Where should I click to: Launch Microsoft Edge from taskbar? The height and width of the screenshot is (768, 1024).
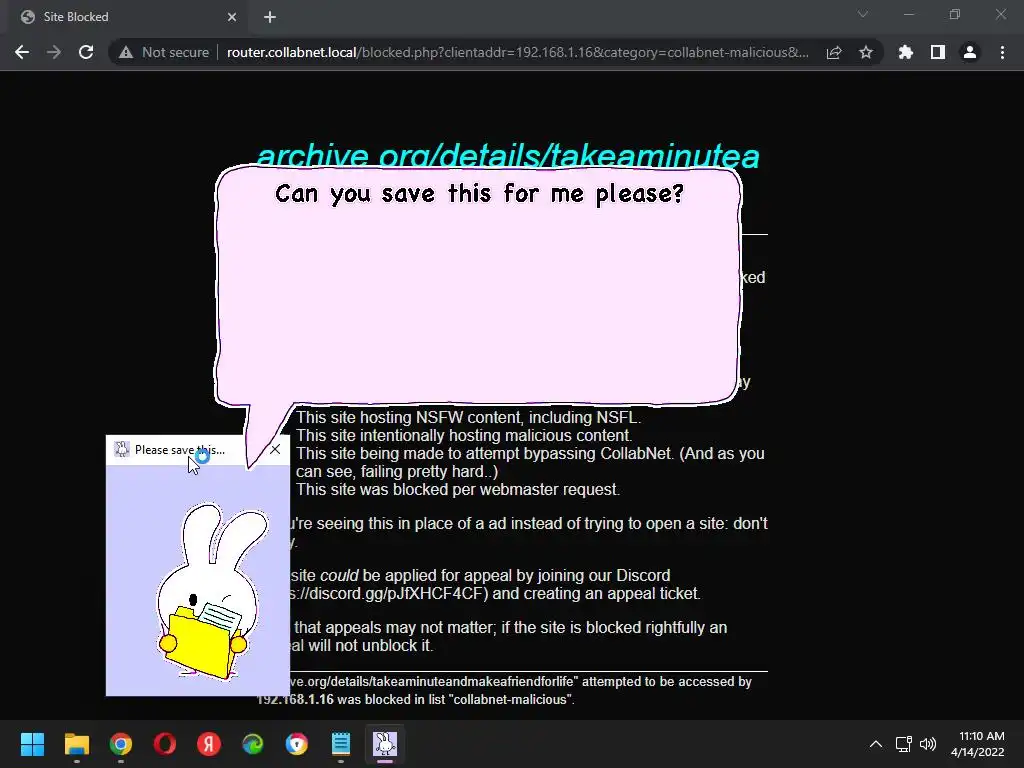click(253, 744)
